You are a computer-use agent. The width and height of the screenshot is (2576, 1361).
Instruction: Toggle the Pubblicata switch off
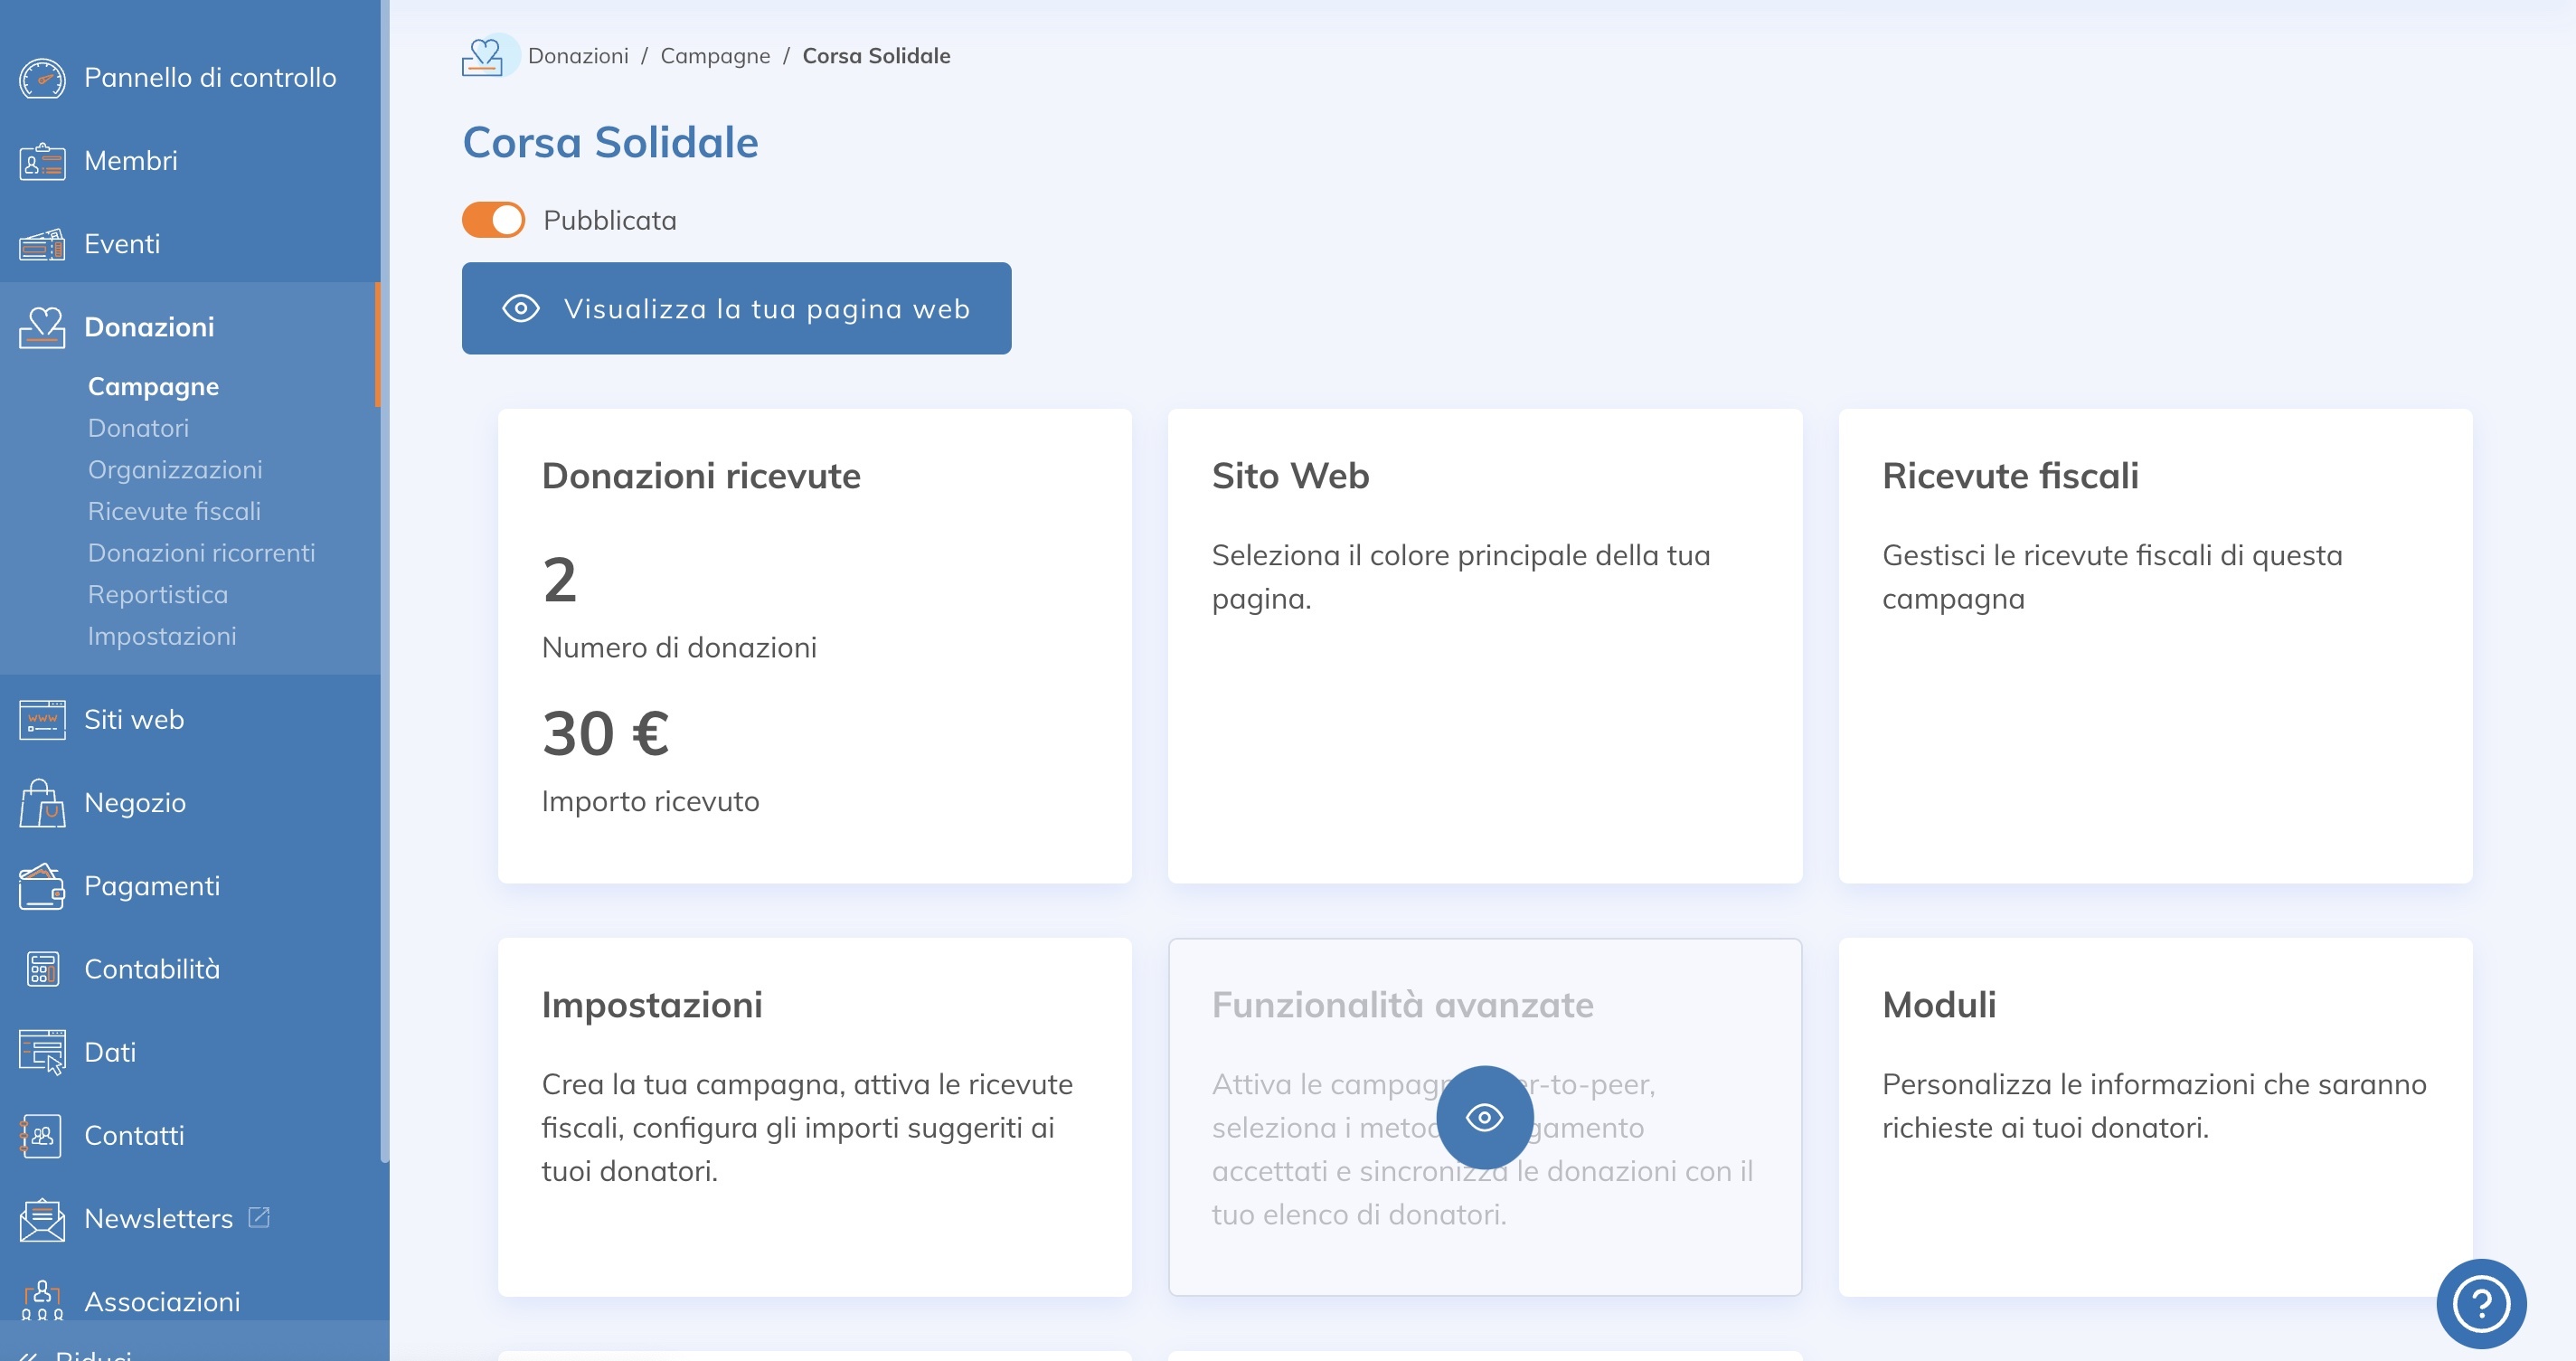coord(493,220)
